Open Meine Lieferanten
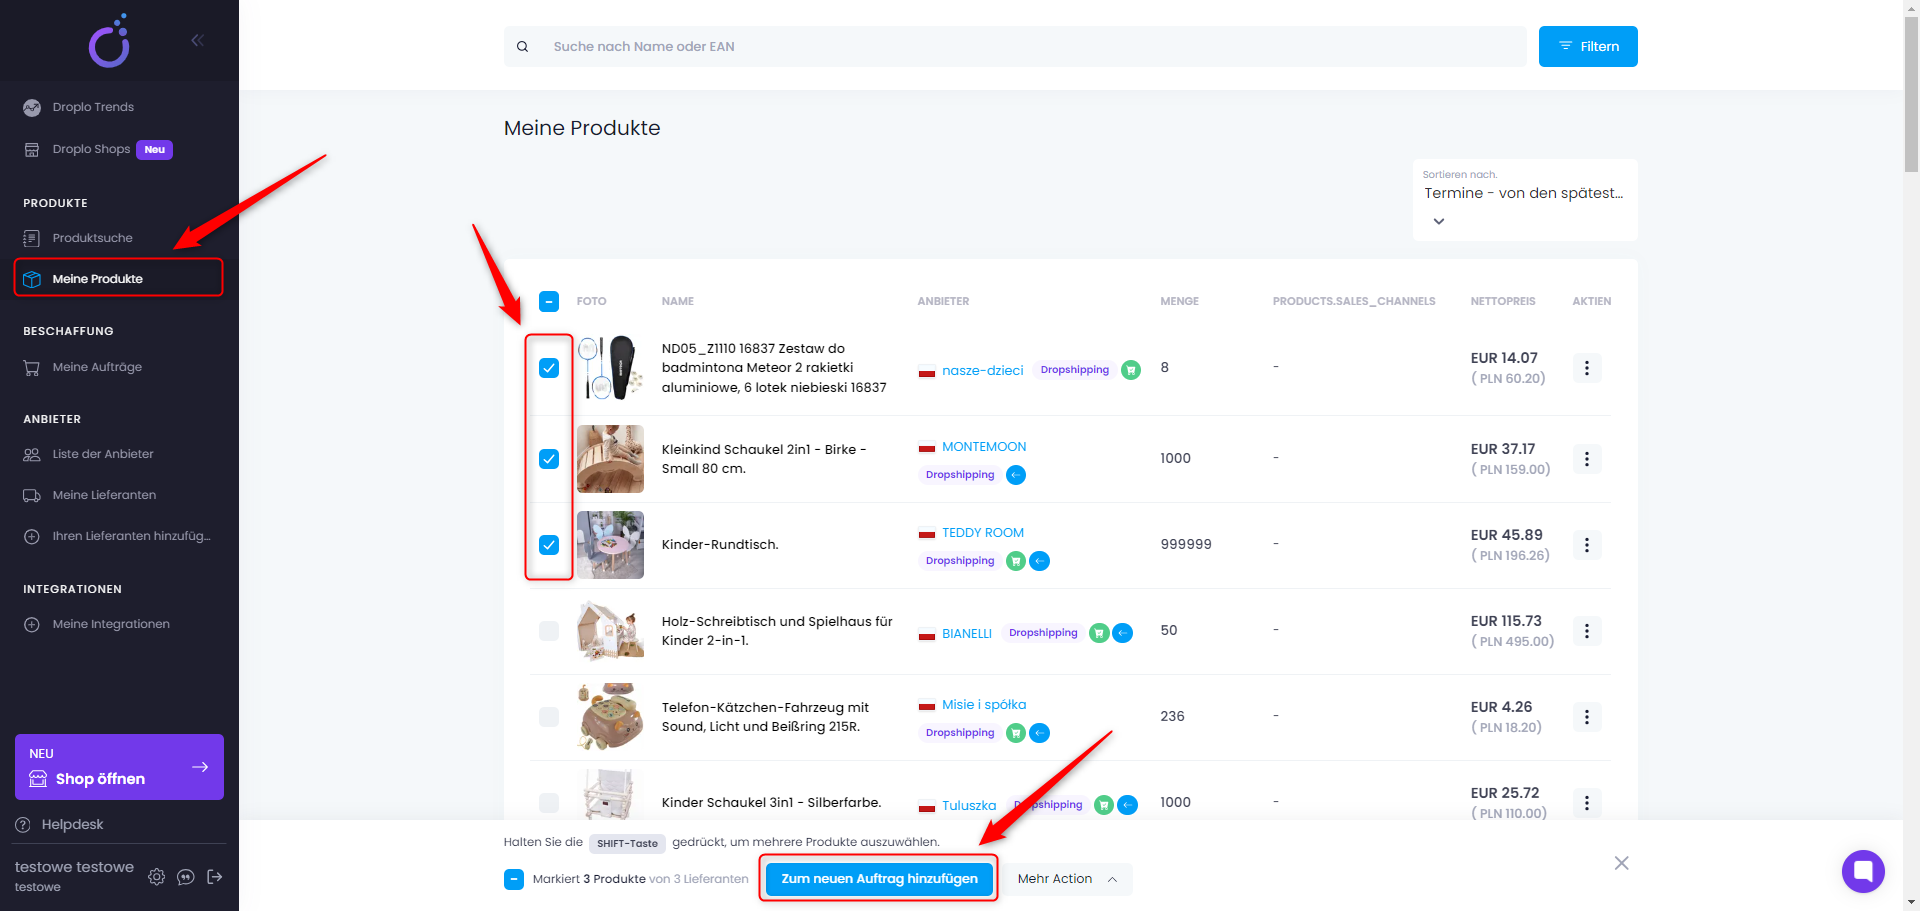 pyautogui.click(x=104, y=495)
